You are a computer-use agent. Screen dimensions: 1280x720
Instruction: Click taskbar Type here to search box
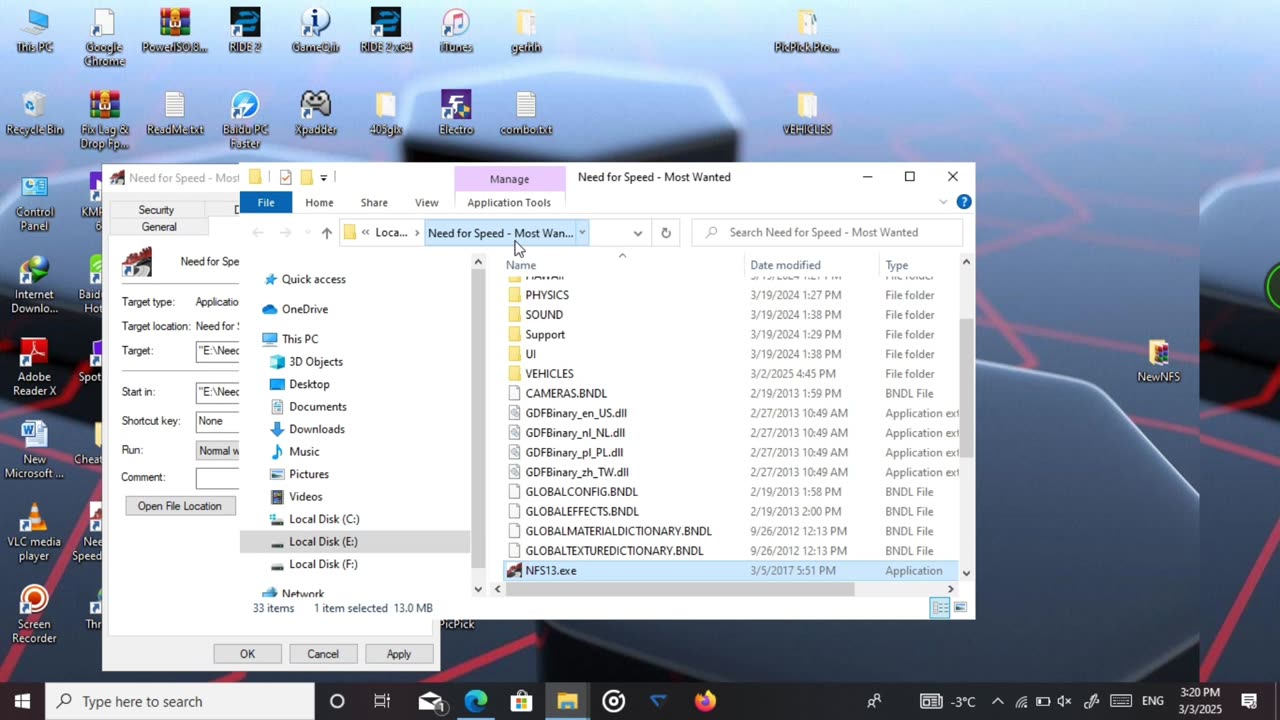tap(180, 701)
